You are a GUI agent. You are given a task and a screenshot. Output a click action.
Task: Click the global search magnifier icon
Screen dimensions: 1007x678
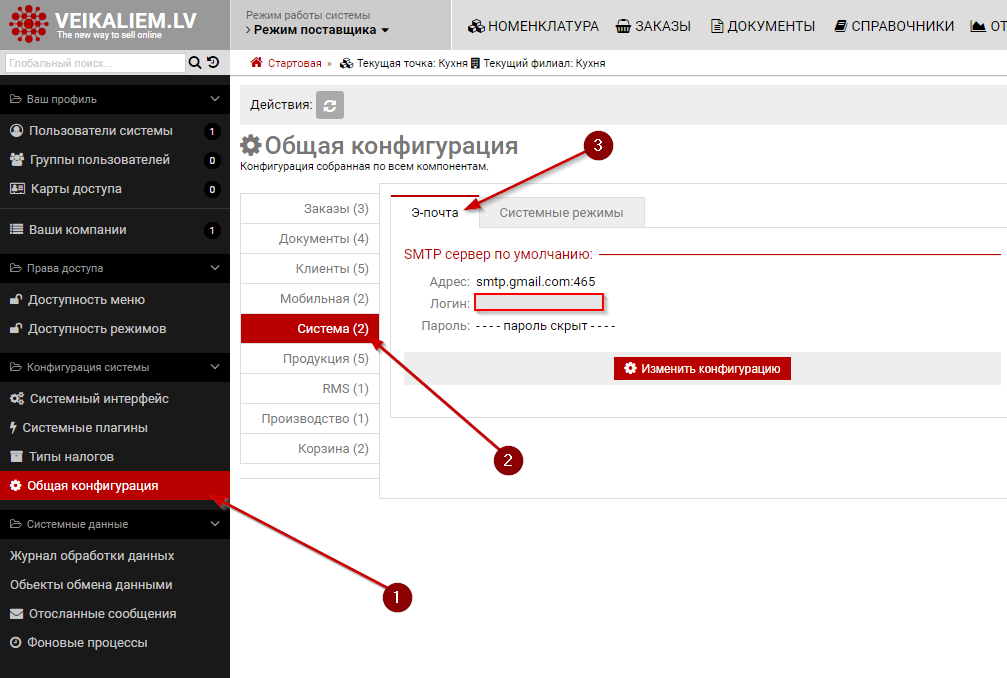[x=195, y=63]
